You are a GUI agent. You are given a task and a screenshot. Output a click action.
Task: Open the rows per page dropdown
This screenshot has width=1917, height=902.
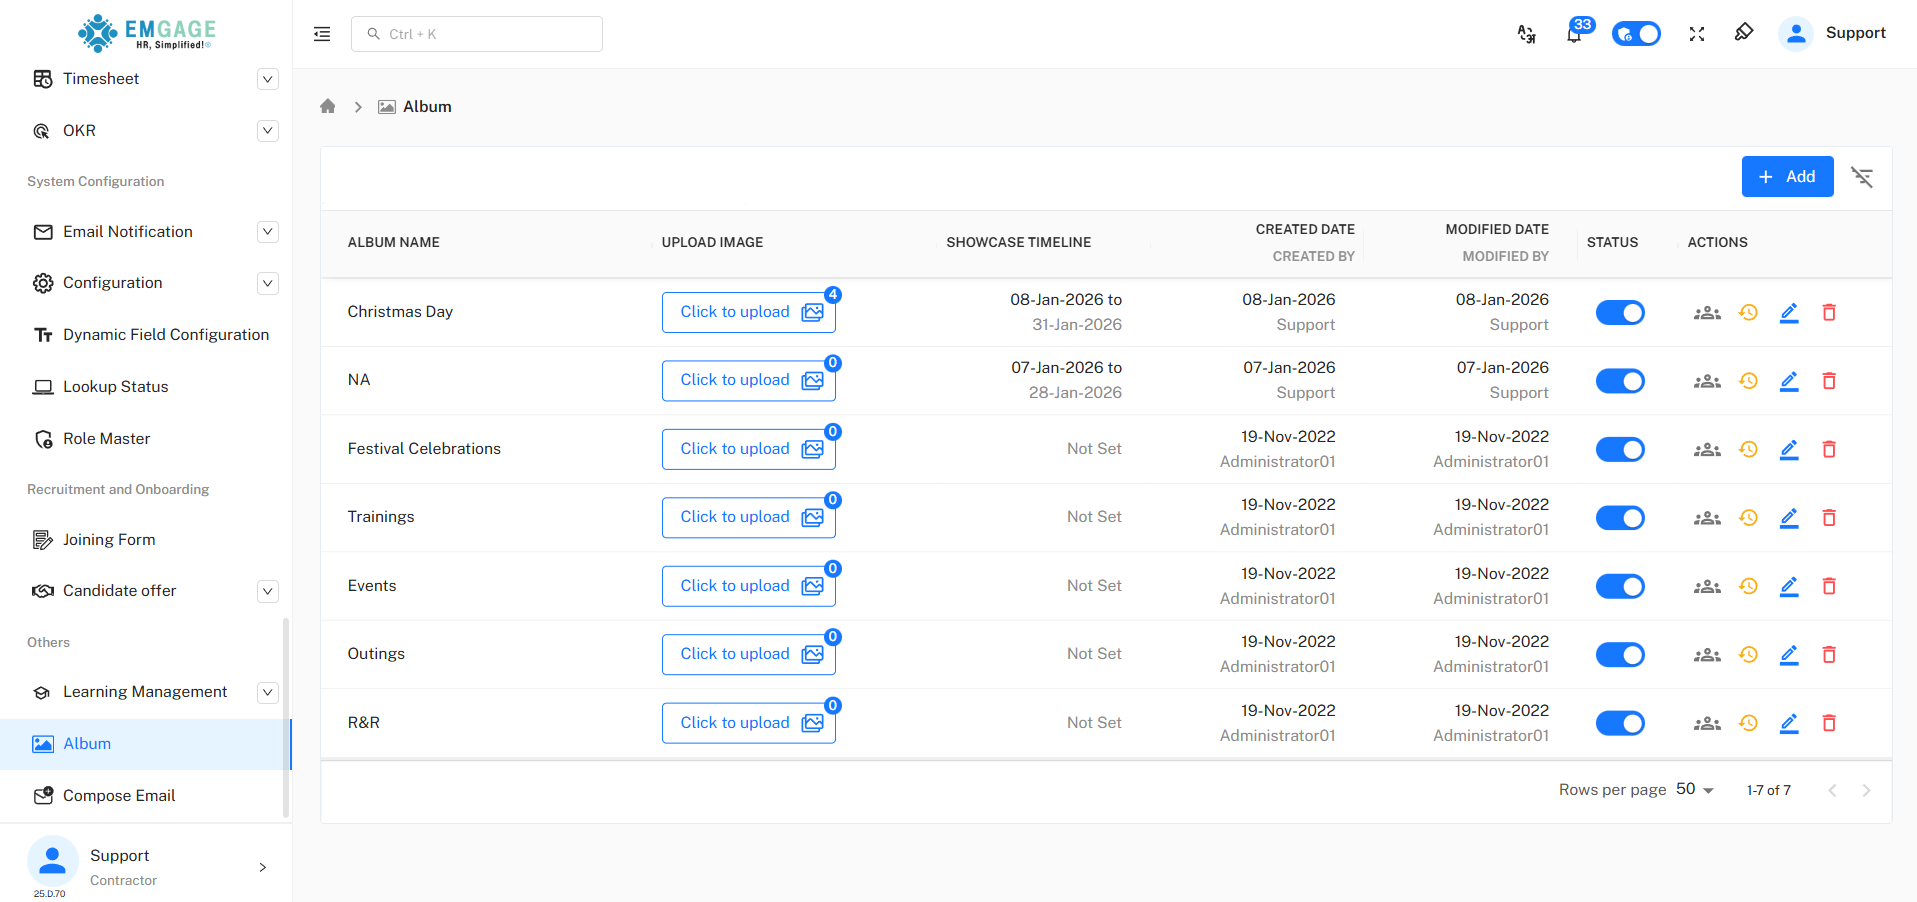coord(1695,790)
